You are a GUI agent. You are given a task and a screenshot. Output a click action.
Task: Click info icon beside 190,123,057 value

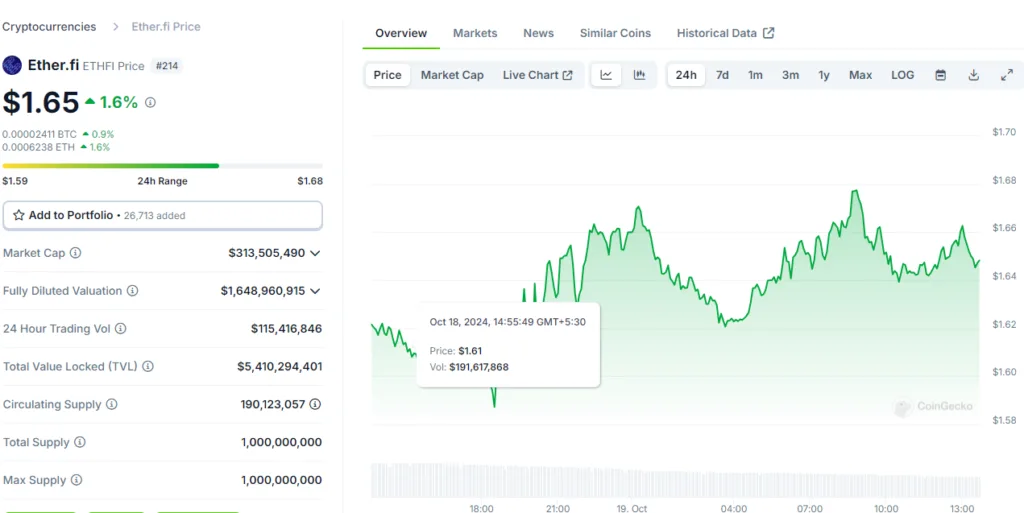coord(315,404)
